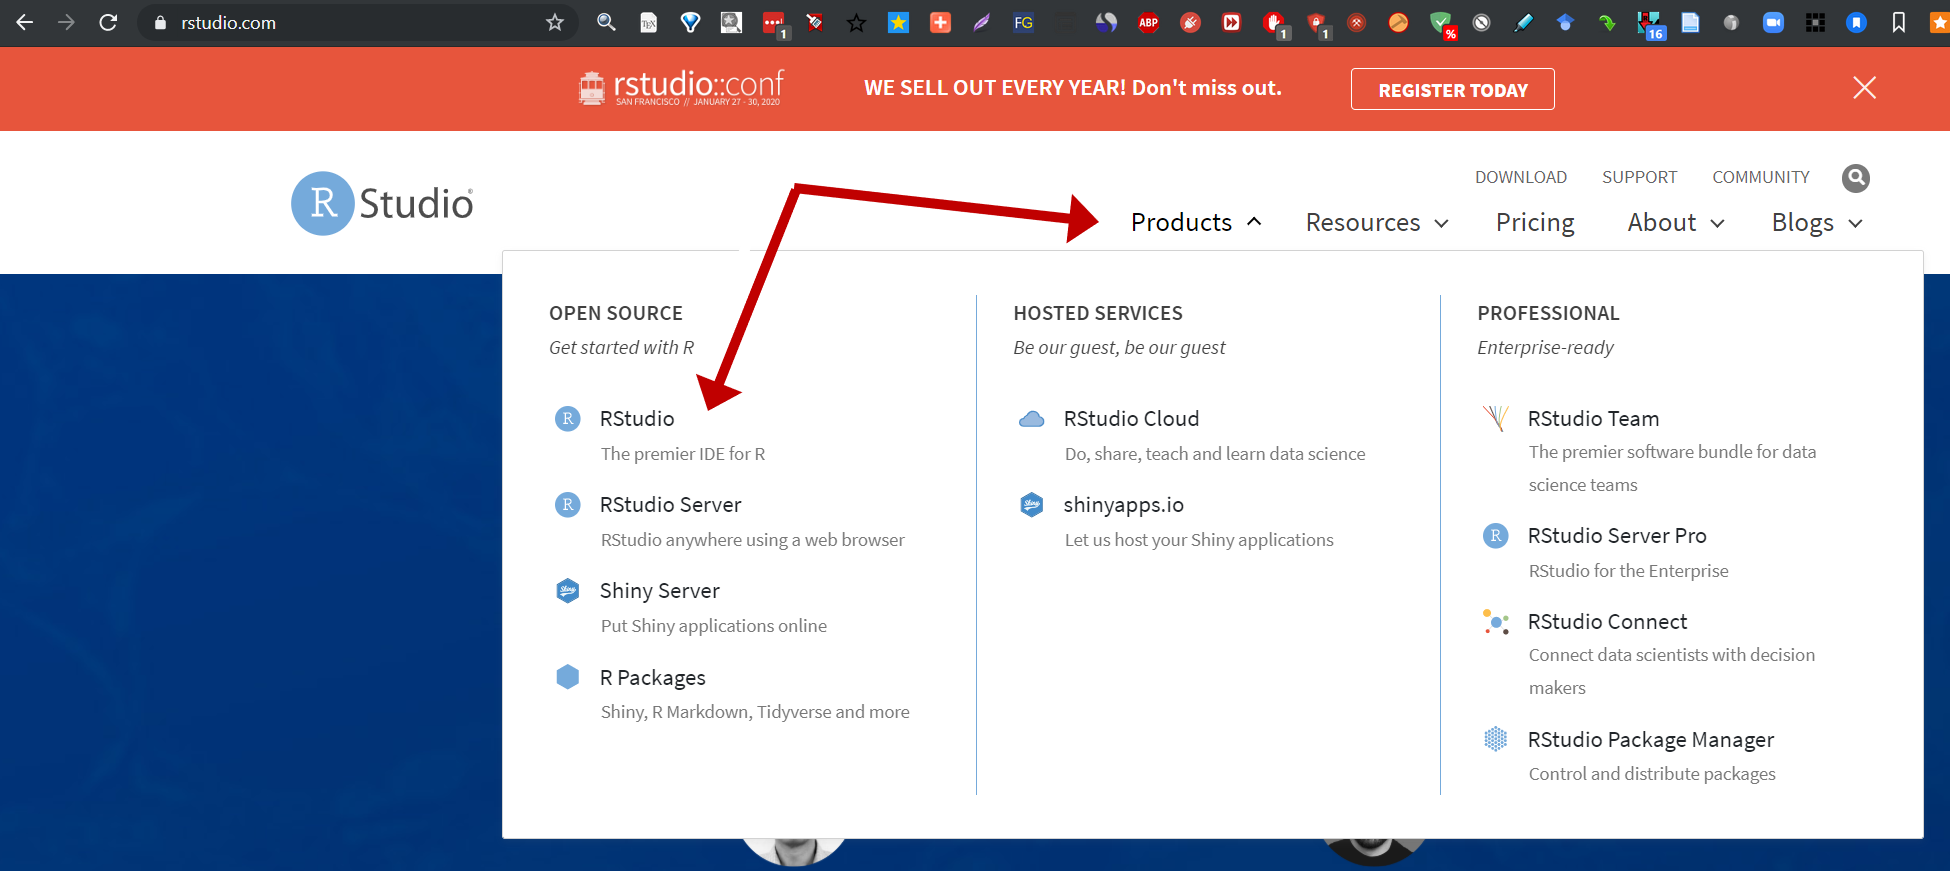Go back with the browser back arrow
Viewport: 1950px width, 871px height.
point(25,22)
